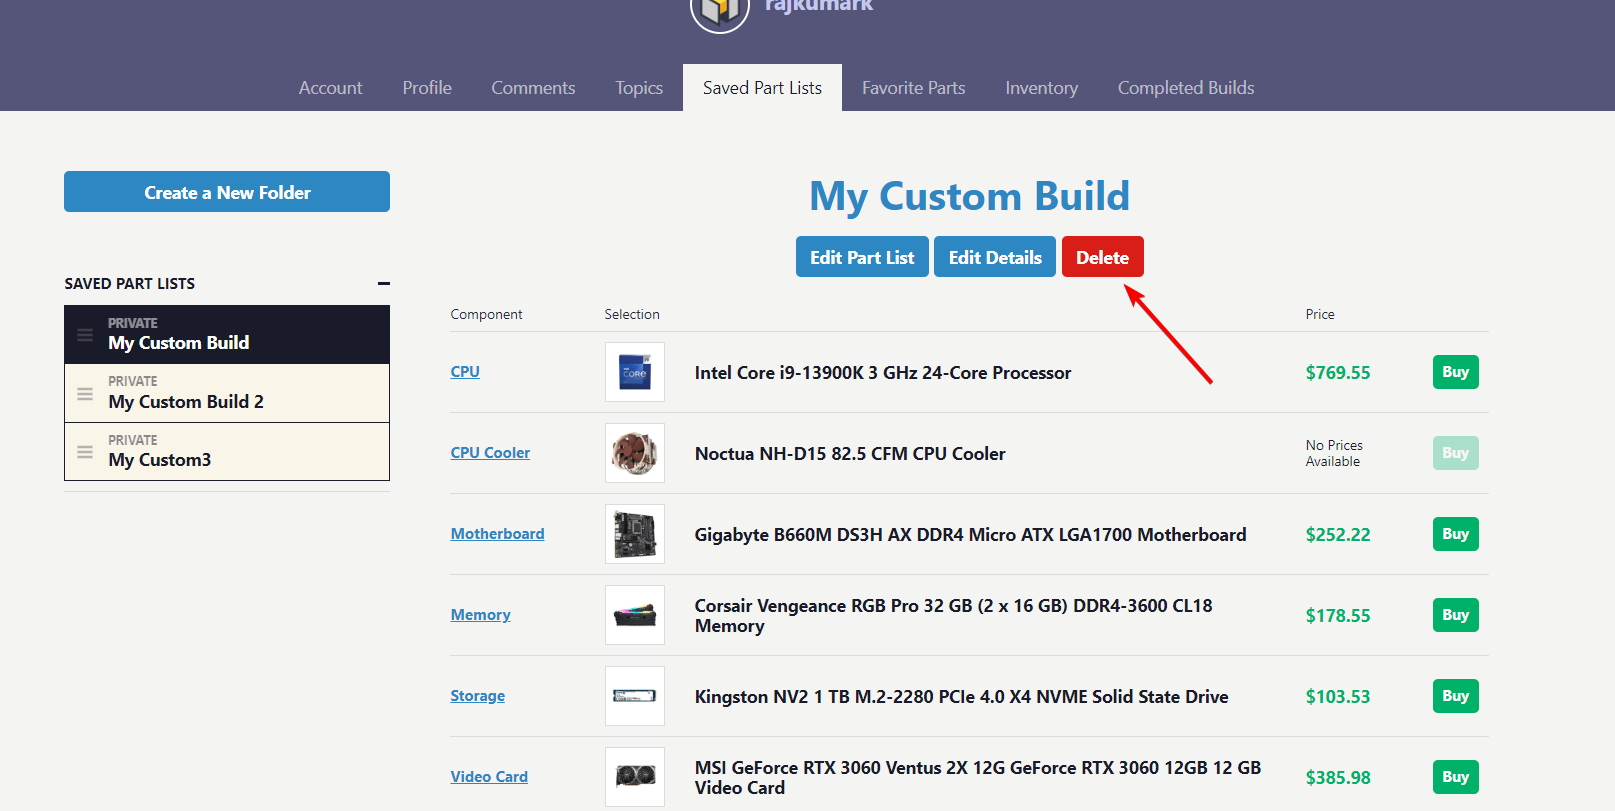This screenshot has width=1615, height=811.
Task: Click Corsair Vengeance RGB Pro product name
Action: 953,616
